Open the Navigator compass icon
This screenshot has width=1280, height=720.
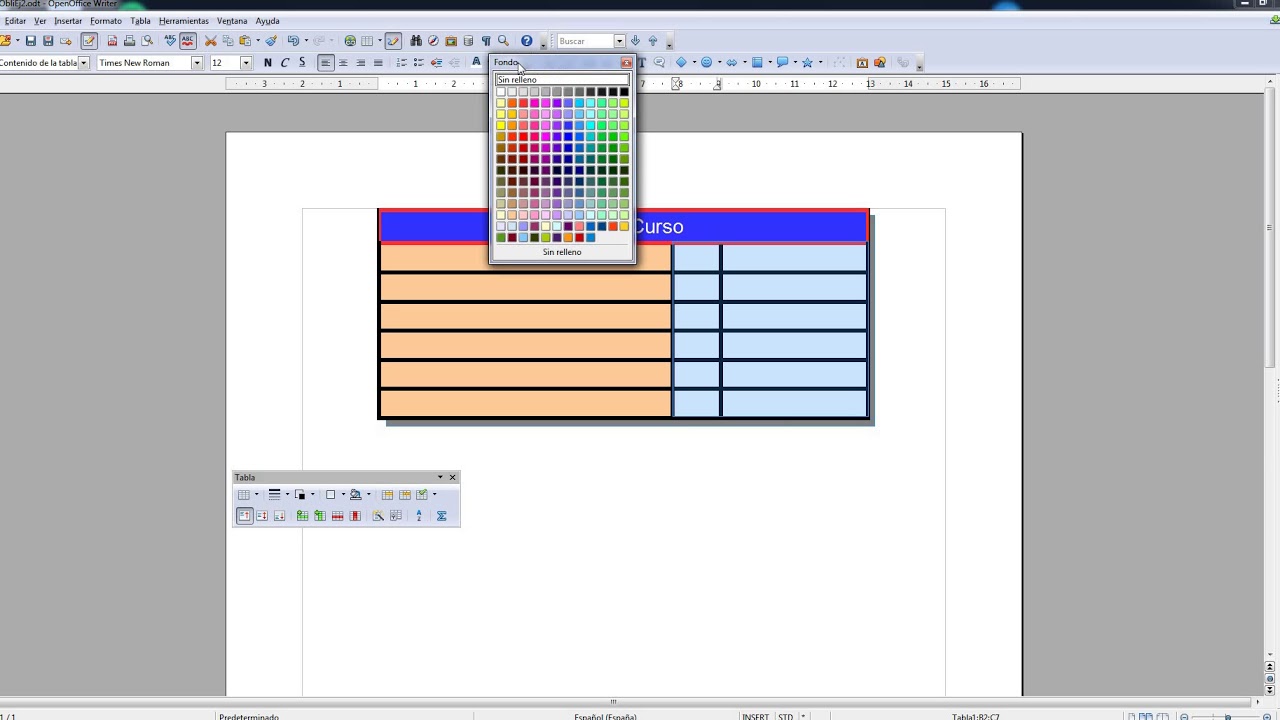coord(433,41)
